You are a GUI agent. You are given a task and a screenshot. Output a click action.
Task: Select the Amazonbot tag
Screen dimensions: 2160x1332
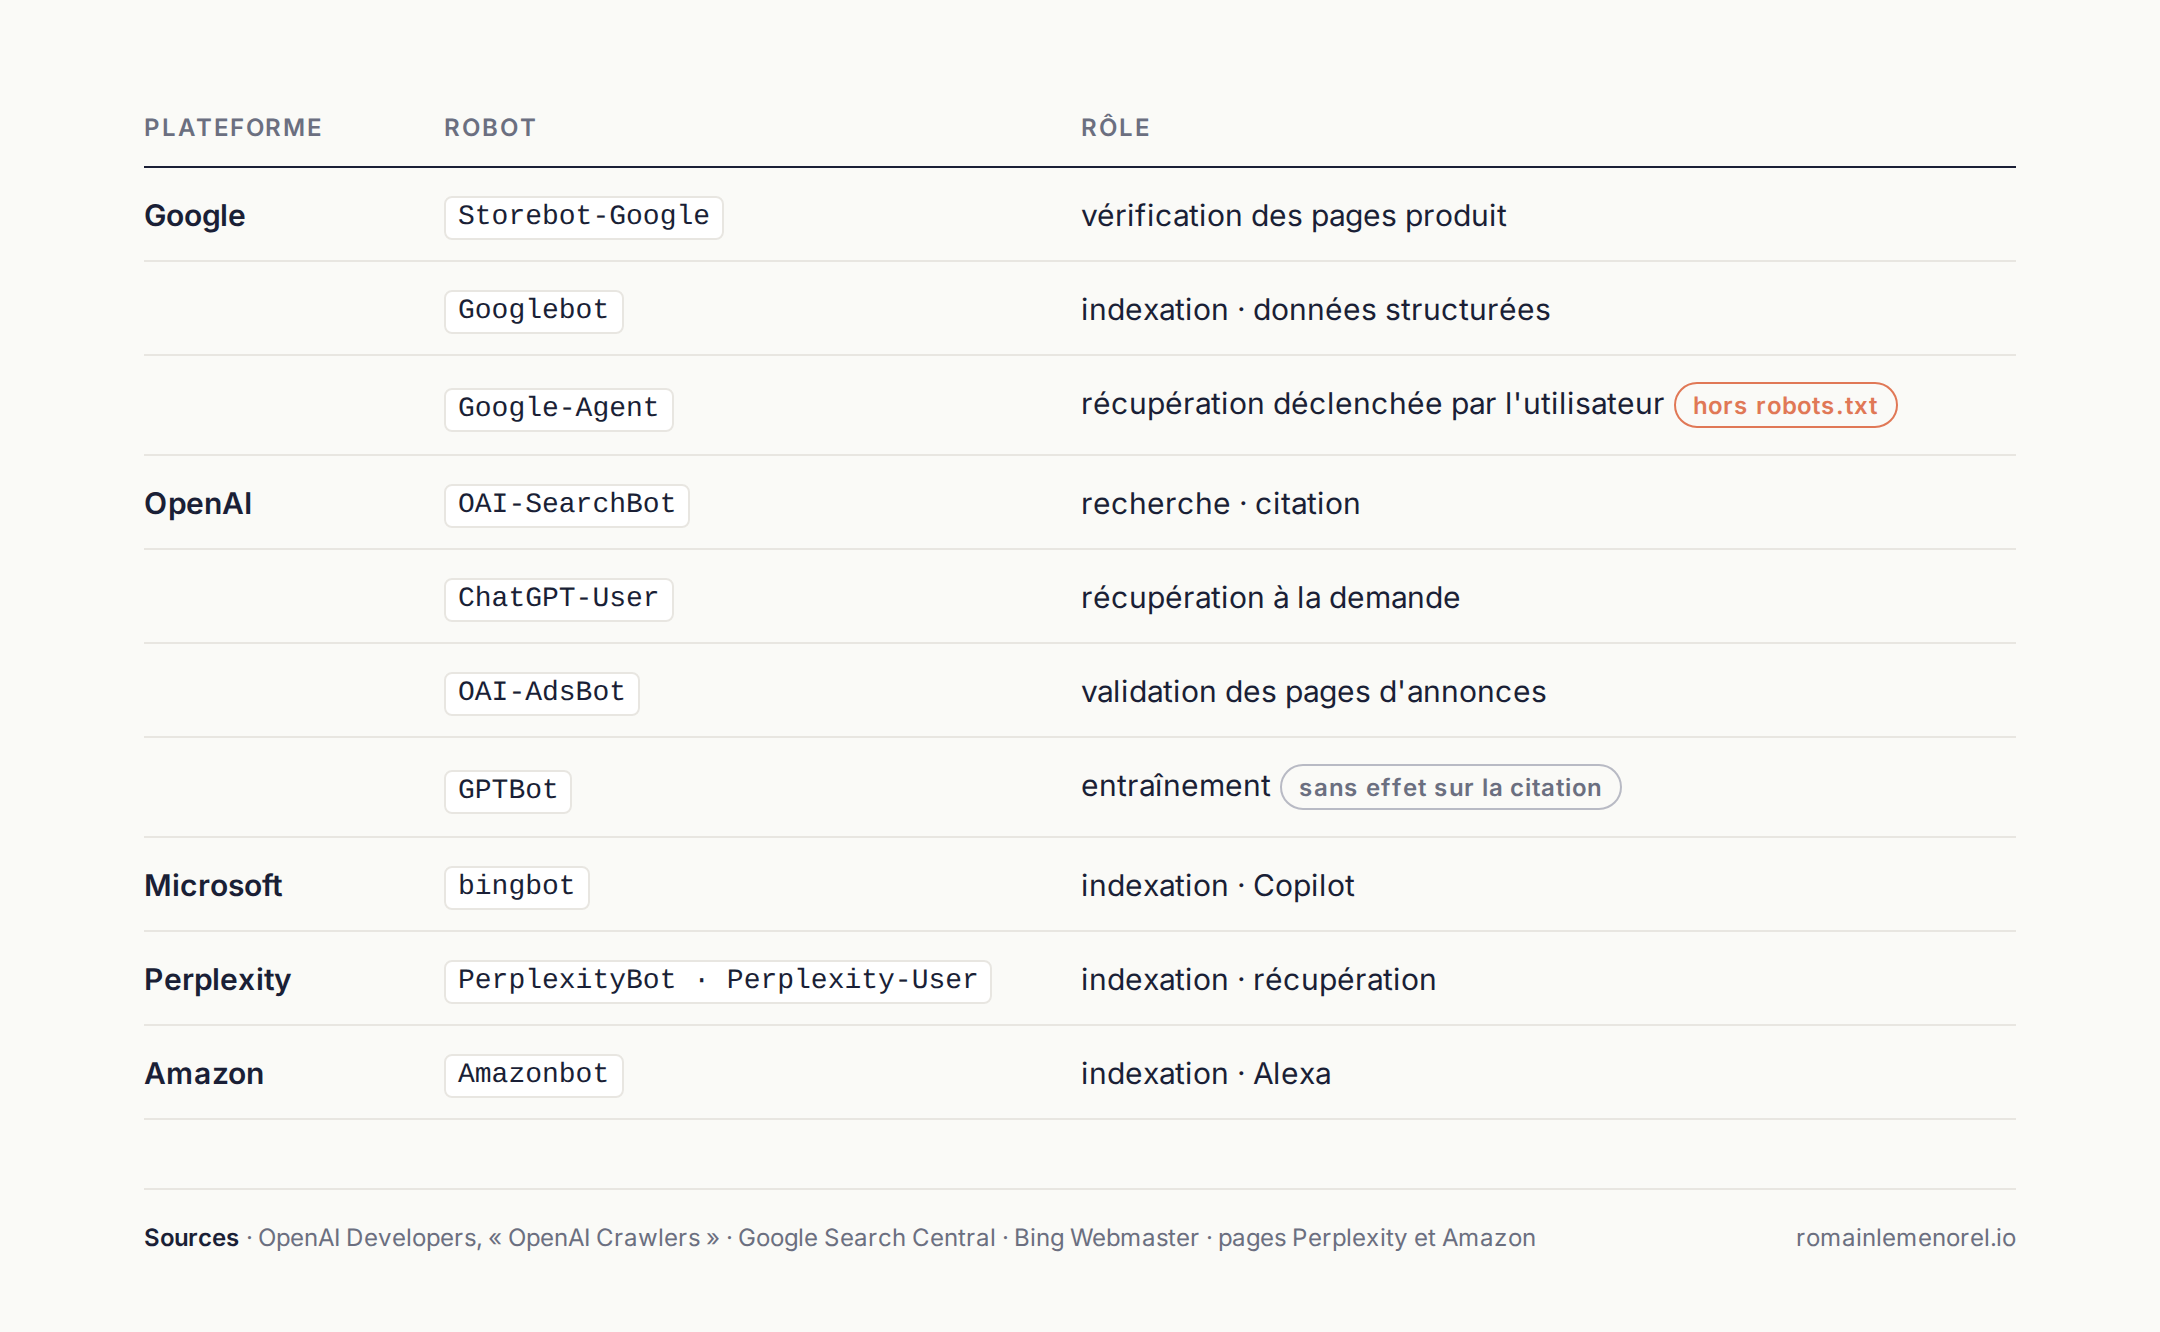(x=533, y=1074)
